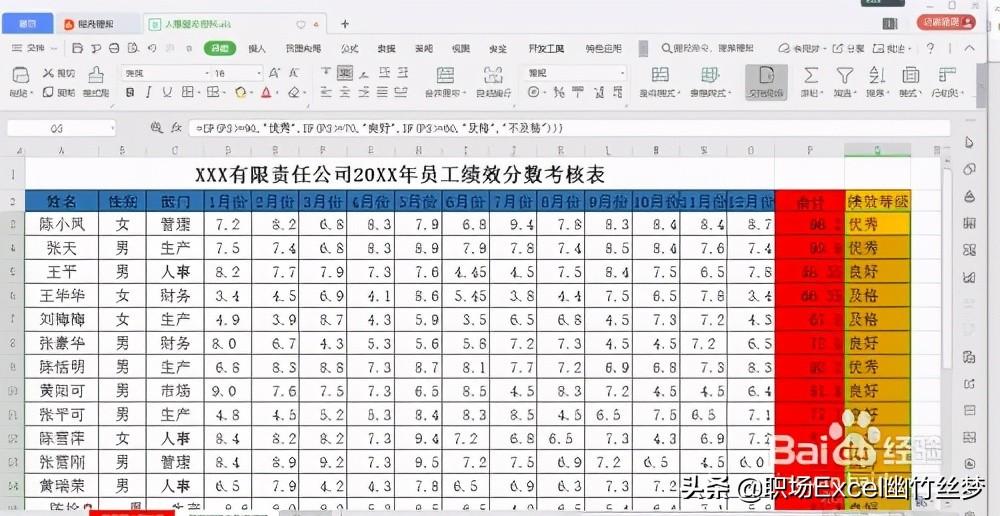Toggle Italic formatting
Image resolution: width=1000 pixels, height=516 pixels.
(x=149, y=92)
